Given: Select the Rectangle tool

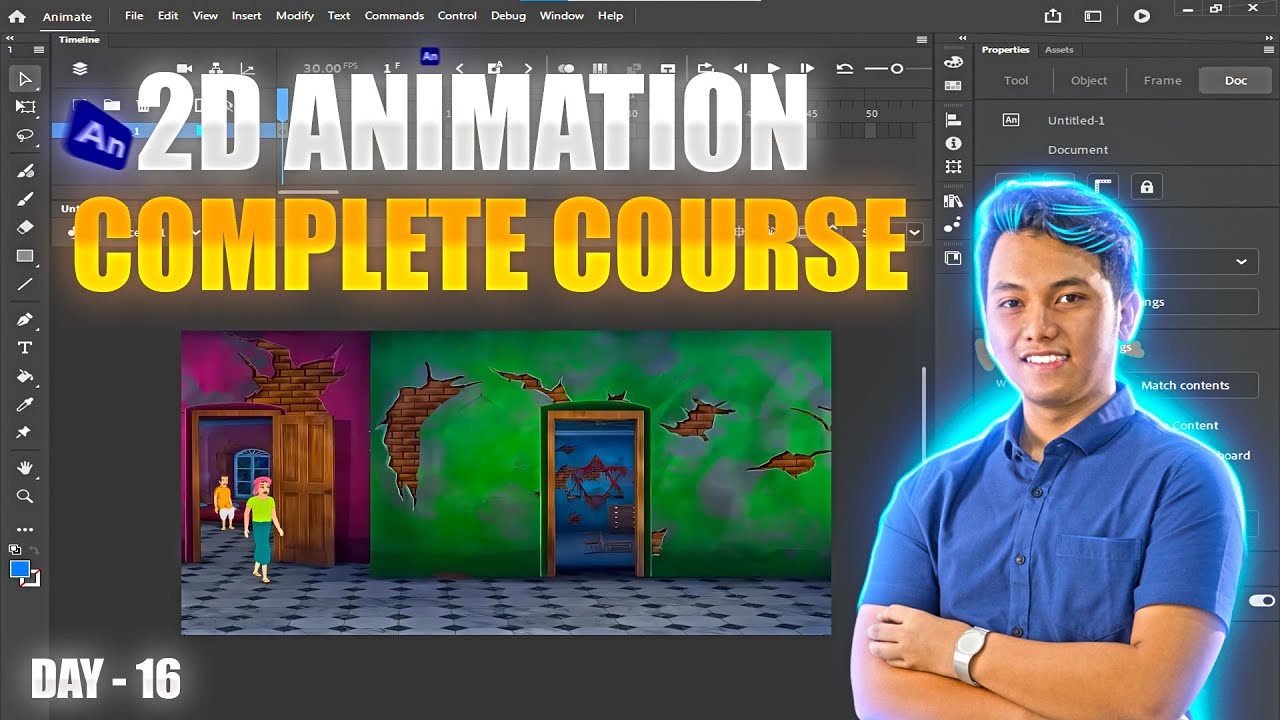Looking at the screenshot, I should pos(25,256).
